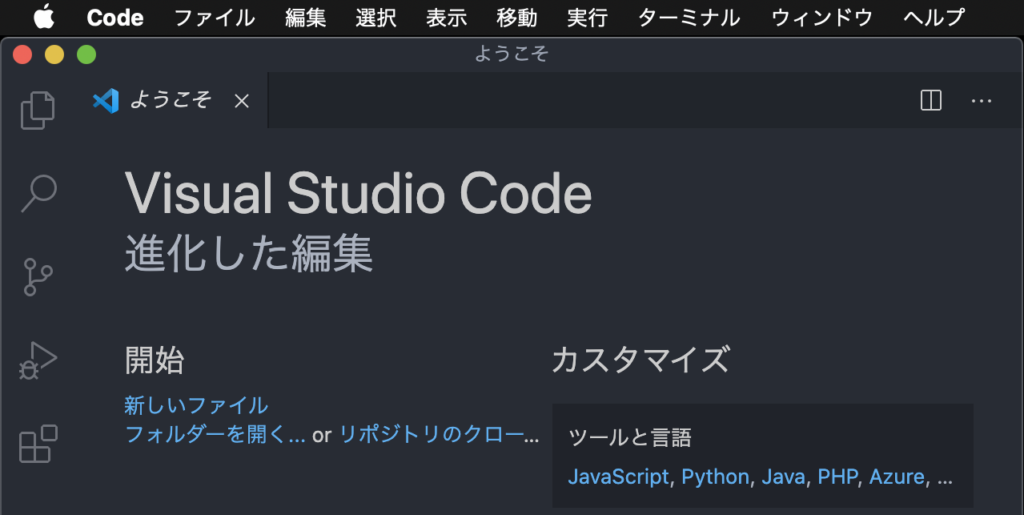The width and height of the screenshot is (1024, 515).
Task: Click the ツールと言語 customize card
Action: click(763, 456)
